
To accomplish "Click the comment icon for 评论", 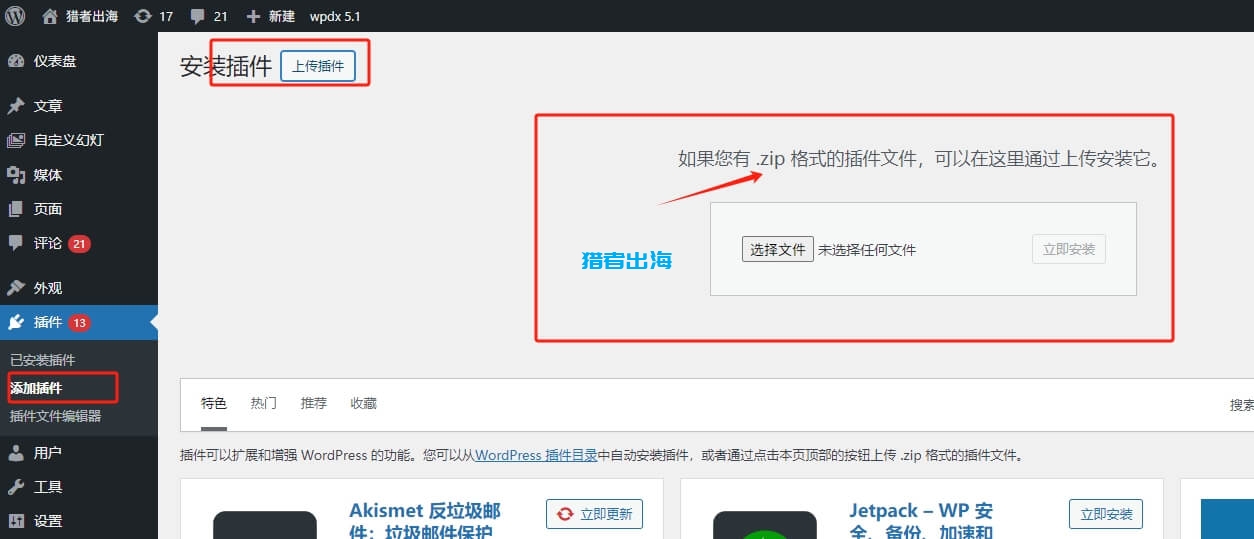I will (16, 243).
